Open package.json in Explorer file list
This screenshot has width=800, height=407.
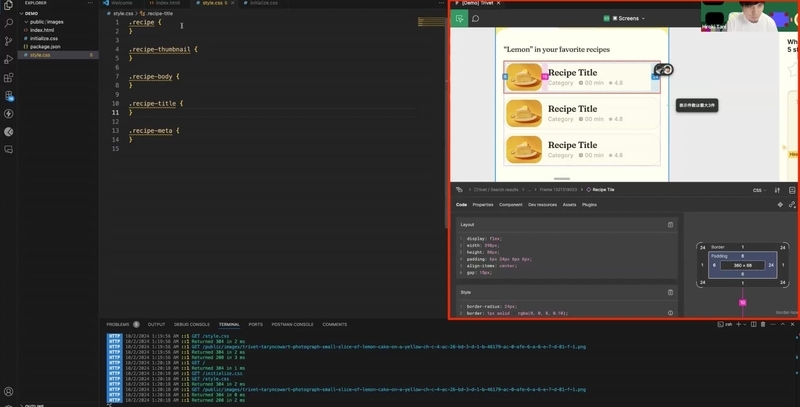45,46
